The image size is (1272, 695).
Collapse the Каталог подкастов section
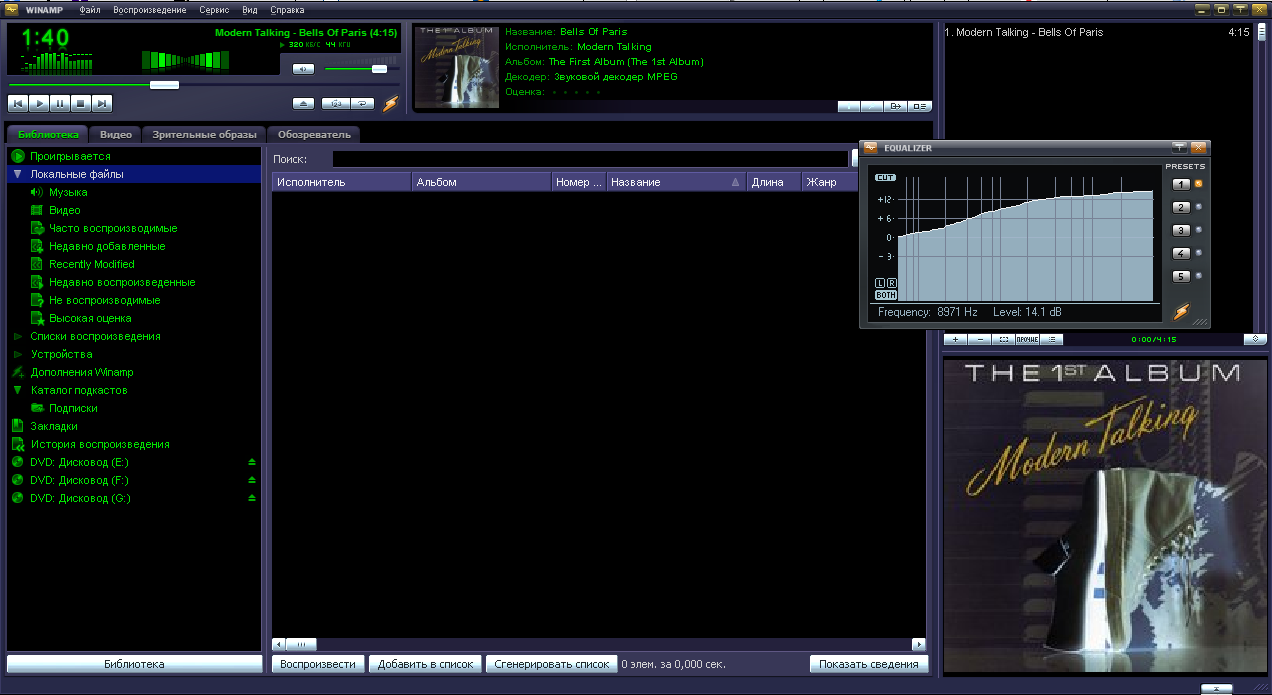17,390
